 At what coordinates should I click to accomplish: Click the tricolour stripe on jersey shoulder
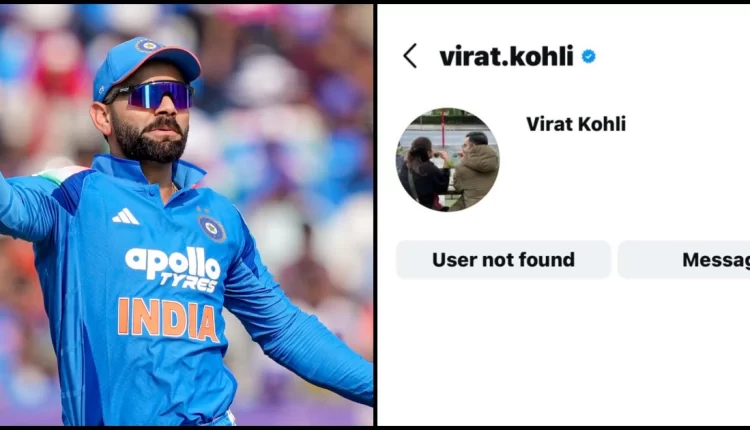click(60, 174)
